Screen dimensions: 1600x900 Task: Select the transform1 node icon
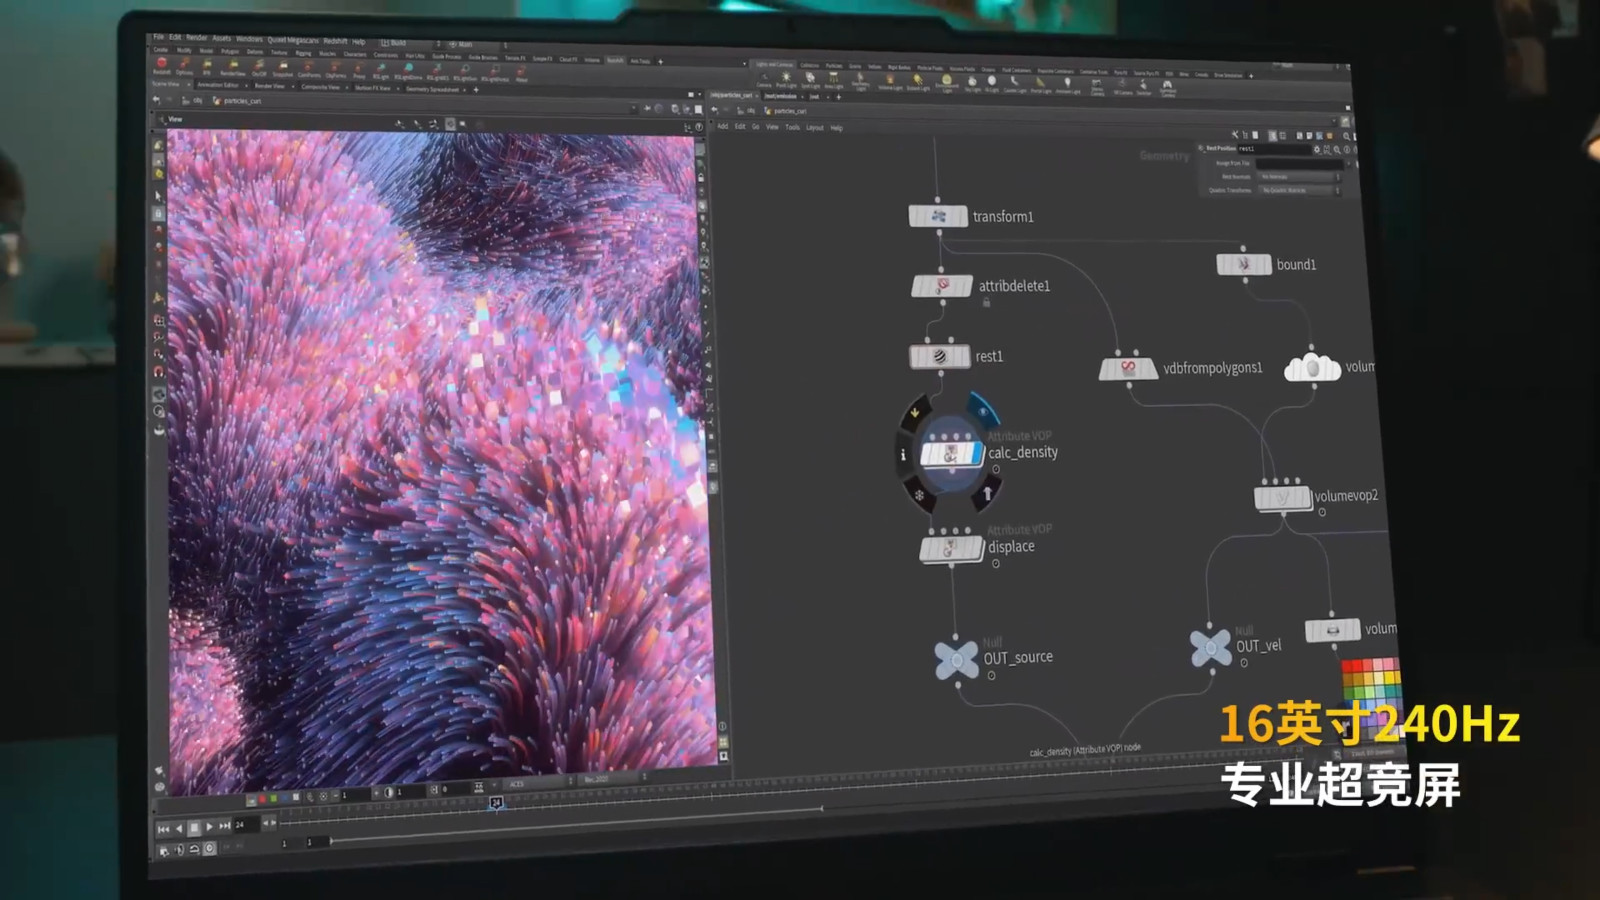tap(938, 216)
